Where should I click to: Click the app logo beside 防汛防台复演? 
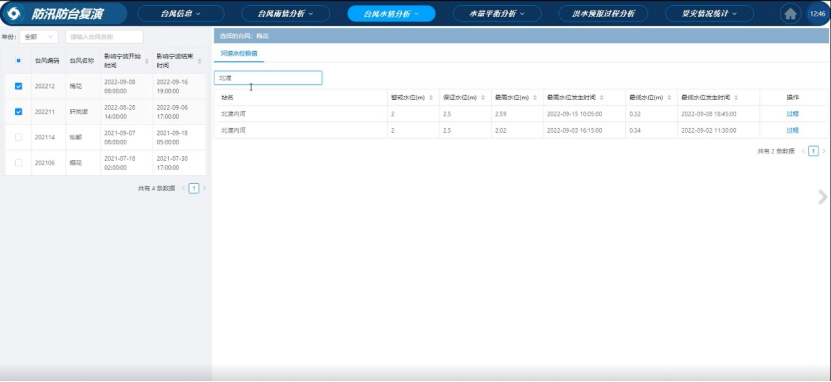point(14,14)
